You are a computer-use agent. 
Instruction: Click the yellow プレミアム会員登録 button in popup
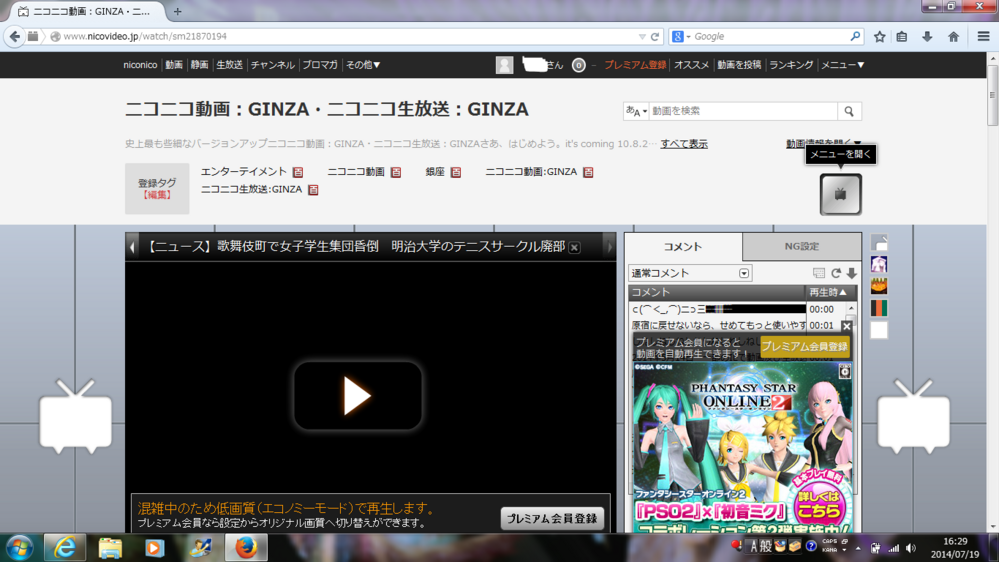point(805,347)
